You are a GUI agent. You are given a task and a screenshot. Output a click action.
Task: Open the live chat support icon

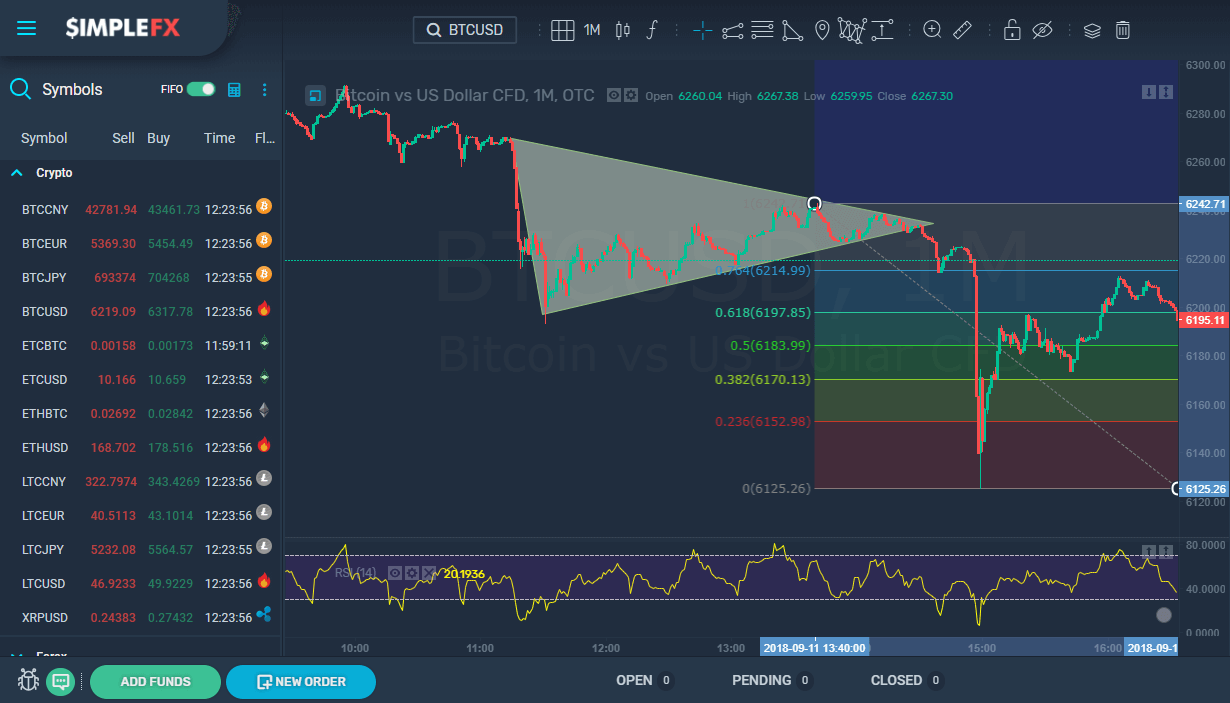tap(60, 682)
